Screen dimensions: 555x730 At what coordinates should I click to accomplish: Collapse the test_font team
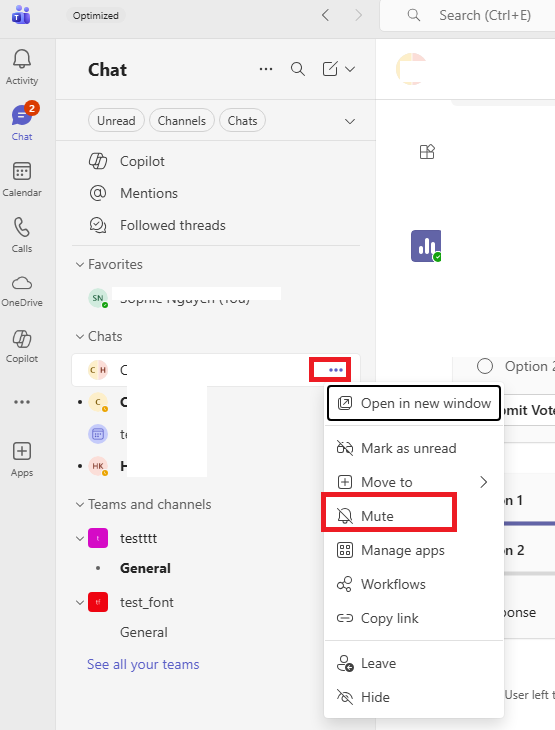[80, 602]
